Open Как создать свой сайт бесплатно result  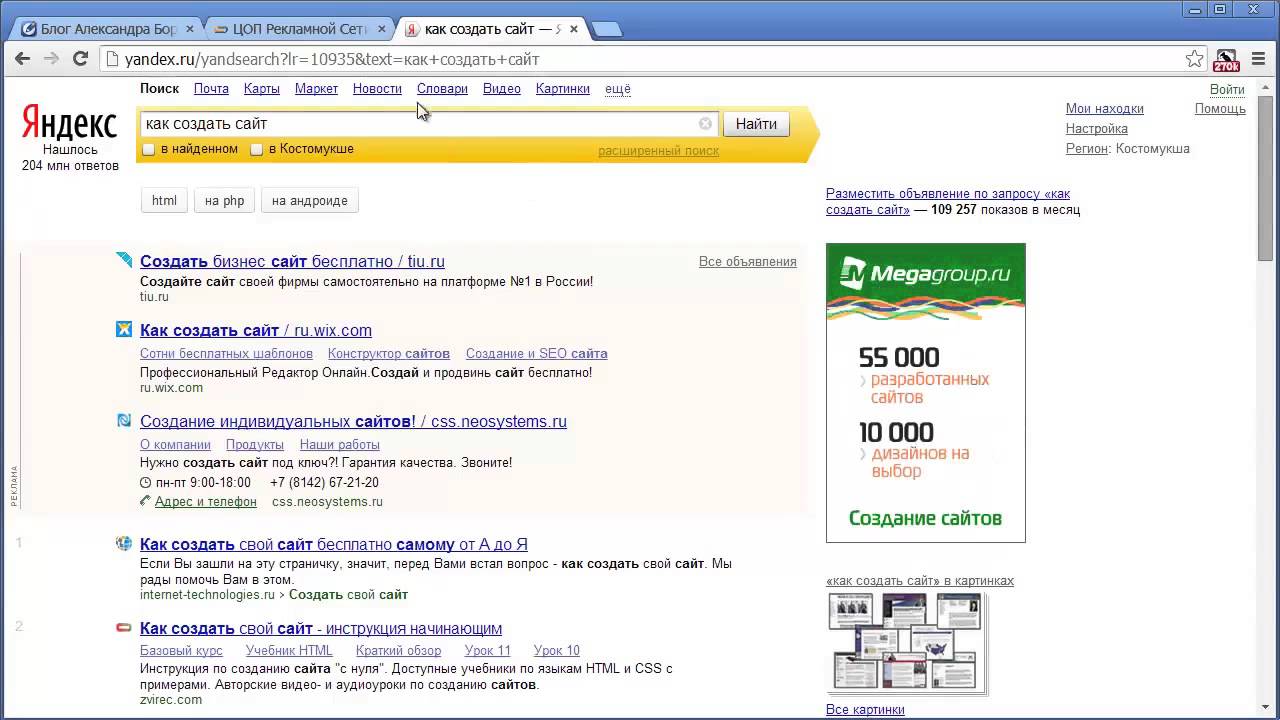(x=334, y=544)
